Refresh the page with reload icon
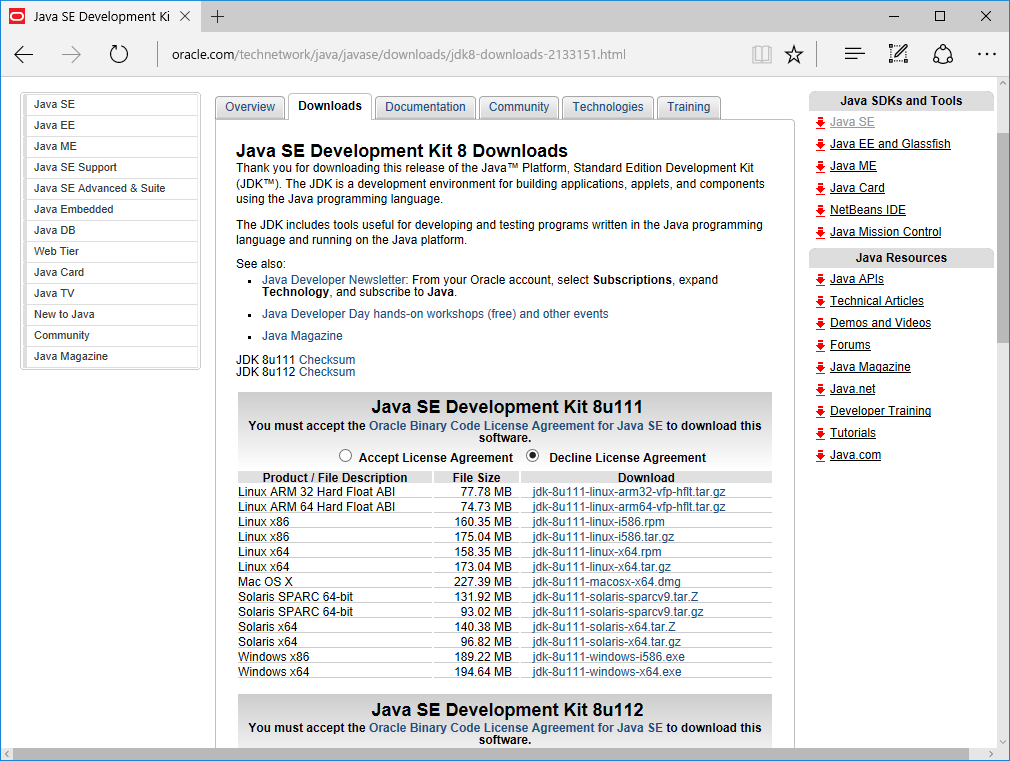Viewport: 1010px width, 761px height. click(x=119, y=55)
